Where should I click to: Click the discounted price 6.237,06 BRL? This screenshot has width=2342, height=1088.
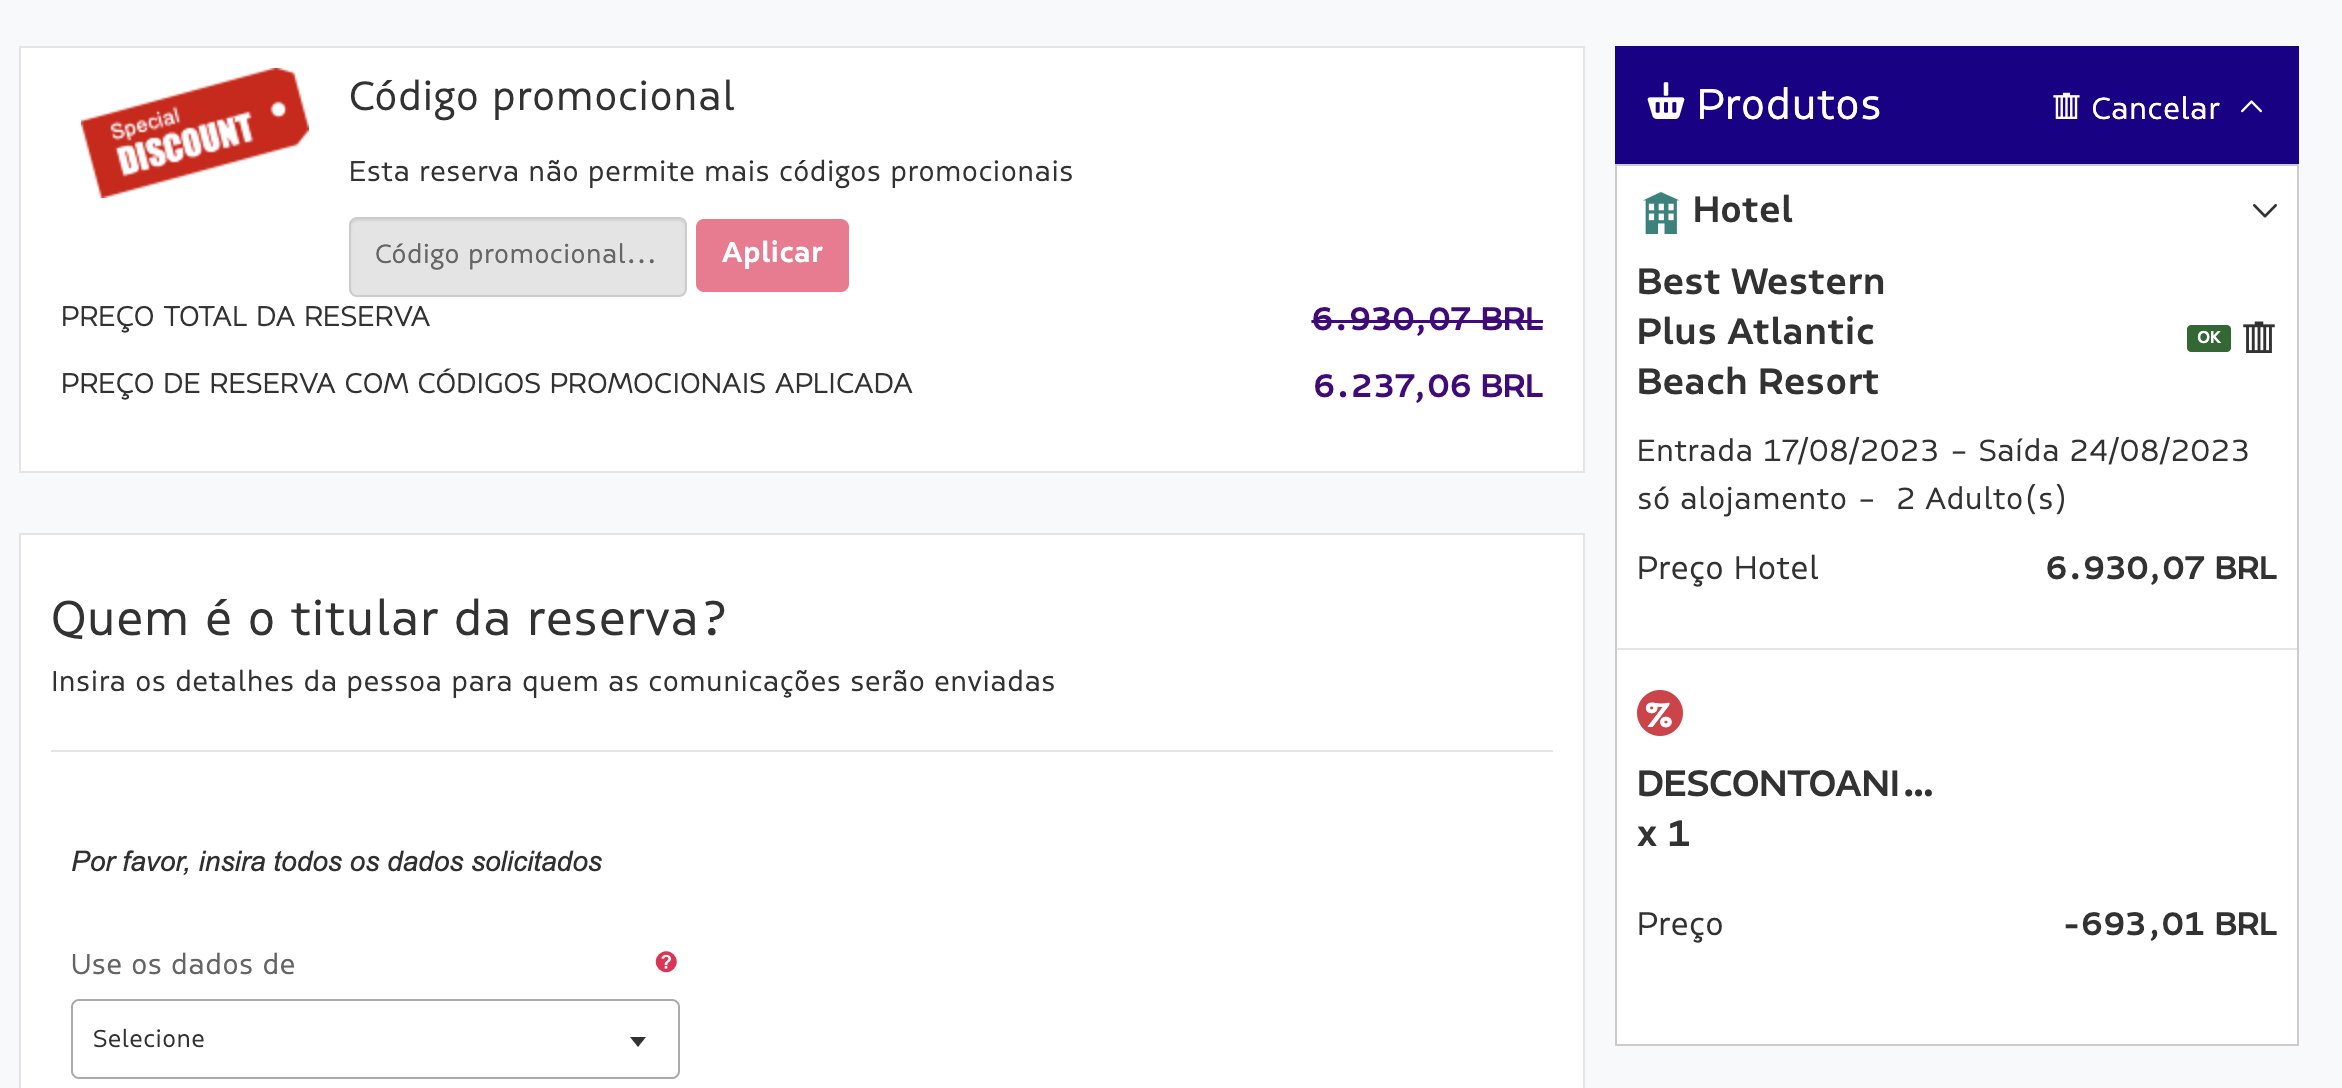click(x=1427, y=386)
